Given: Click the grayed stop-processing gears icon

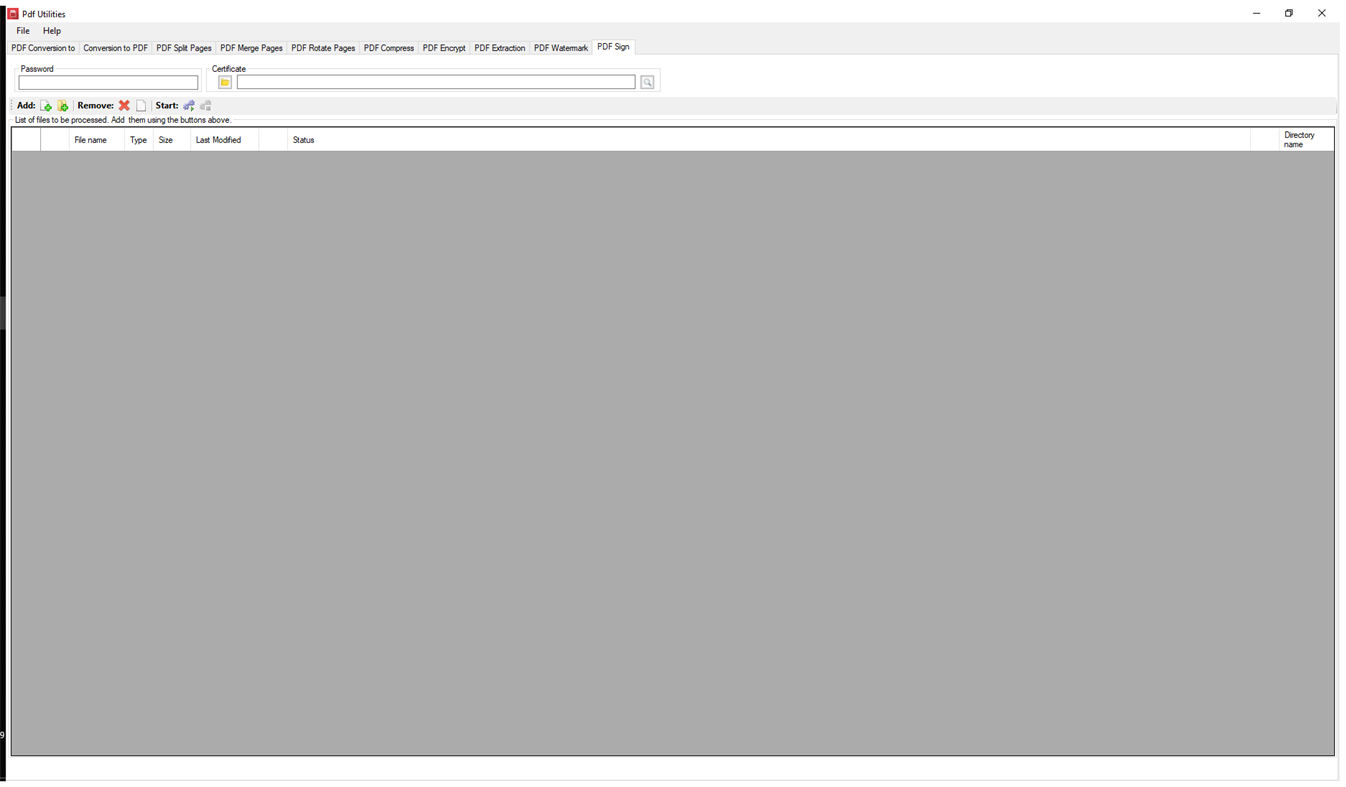Looking at the screenshot, I should coord(205,105).
